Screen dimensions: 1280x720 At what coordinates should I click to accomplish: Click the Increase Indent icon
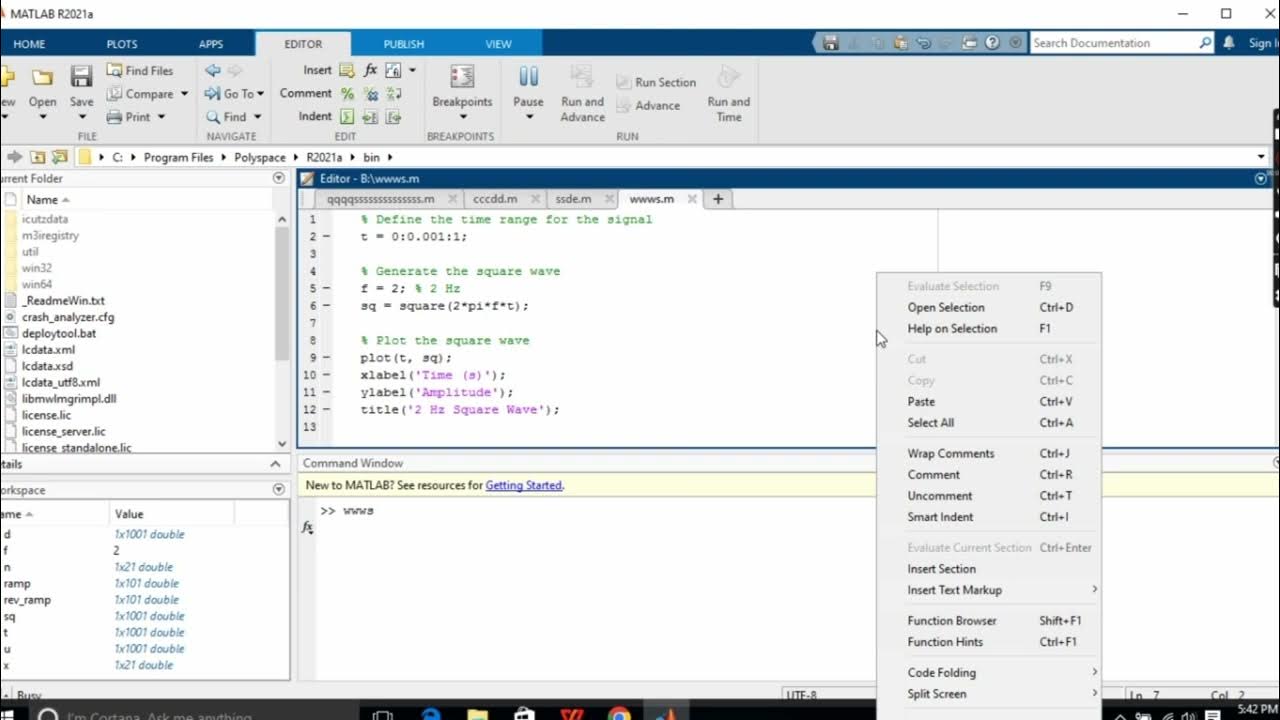tap(370, 117)
